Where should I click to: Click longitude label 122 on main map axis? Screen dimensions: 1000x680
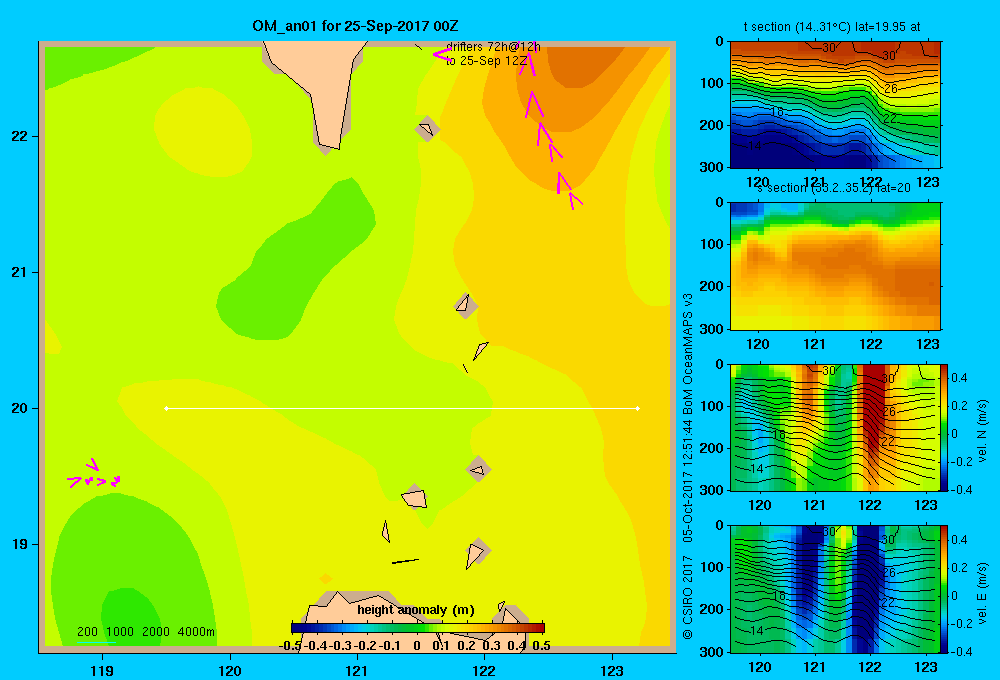(484, 670)
